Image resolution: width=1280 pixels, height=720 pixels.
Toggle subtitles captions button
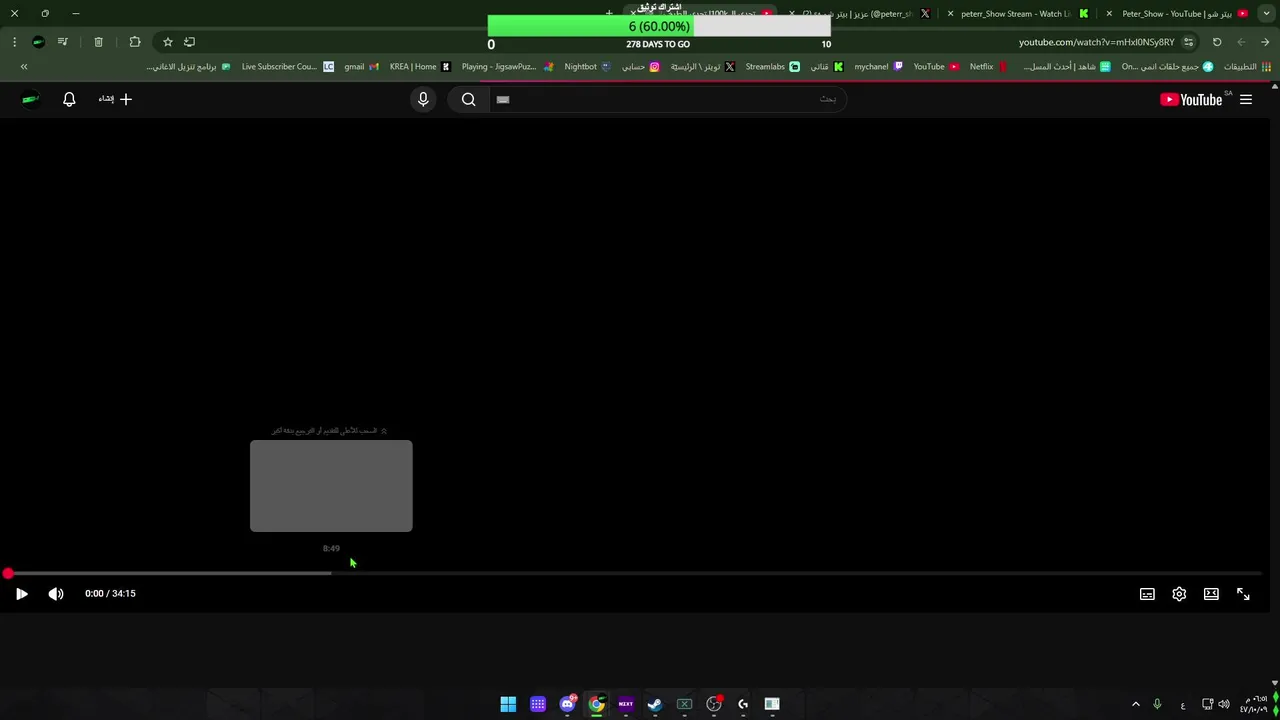1147,594
